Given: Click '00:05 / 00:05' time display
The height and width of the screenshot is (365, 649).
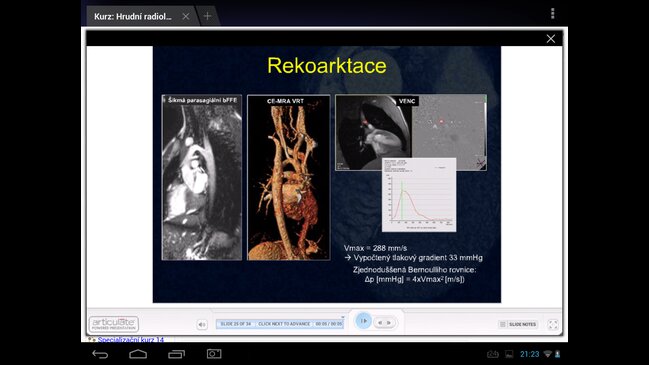Looking at the screenshot, I should [329, 324].
